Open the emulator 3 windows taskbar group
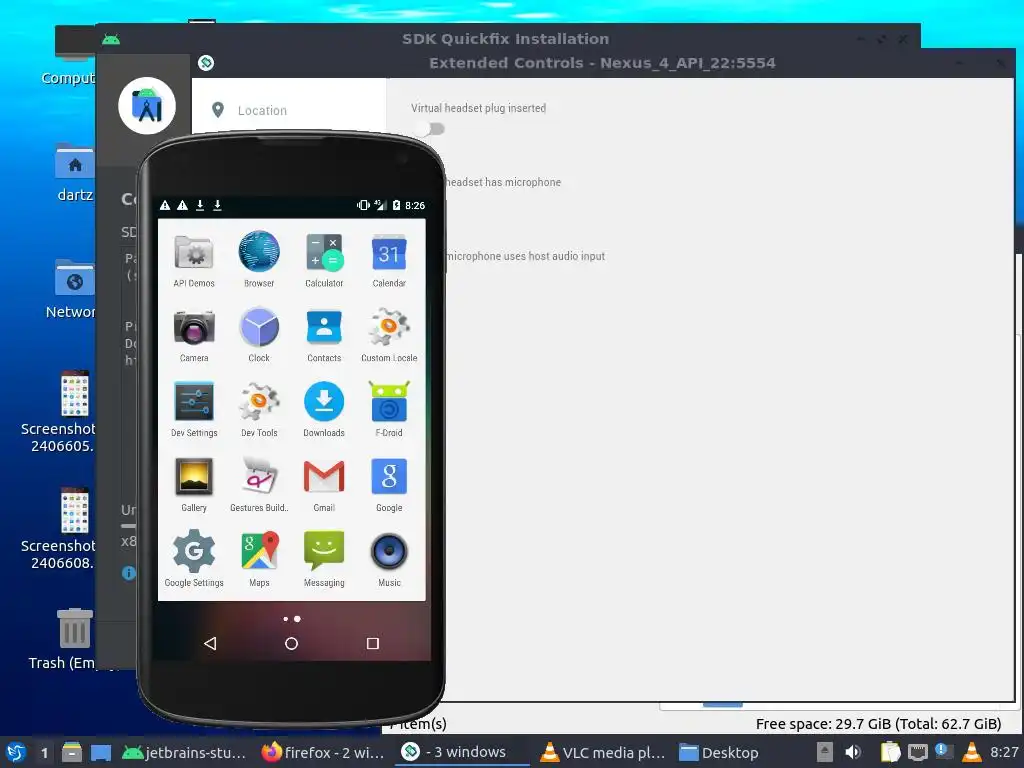 pyautogui.click(x=461, y=752)
